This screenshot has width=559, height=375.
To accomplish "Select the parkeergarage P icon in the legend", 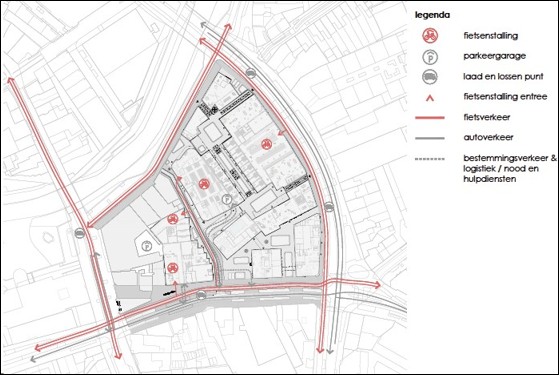I will [430, 57].
